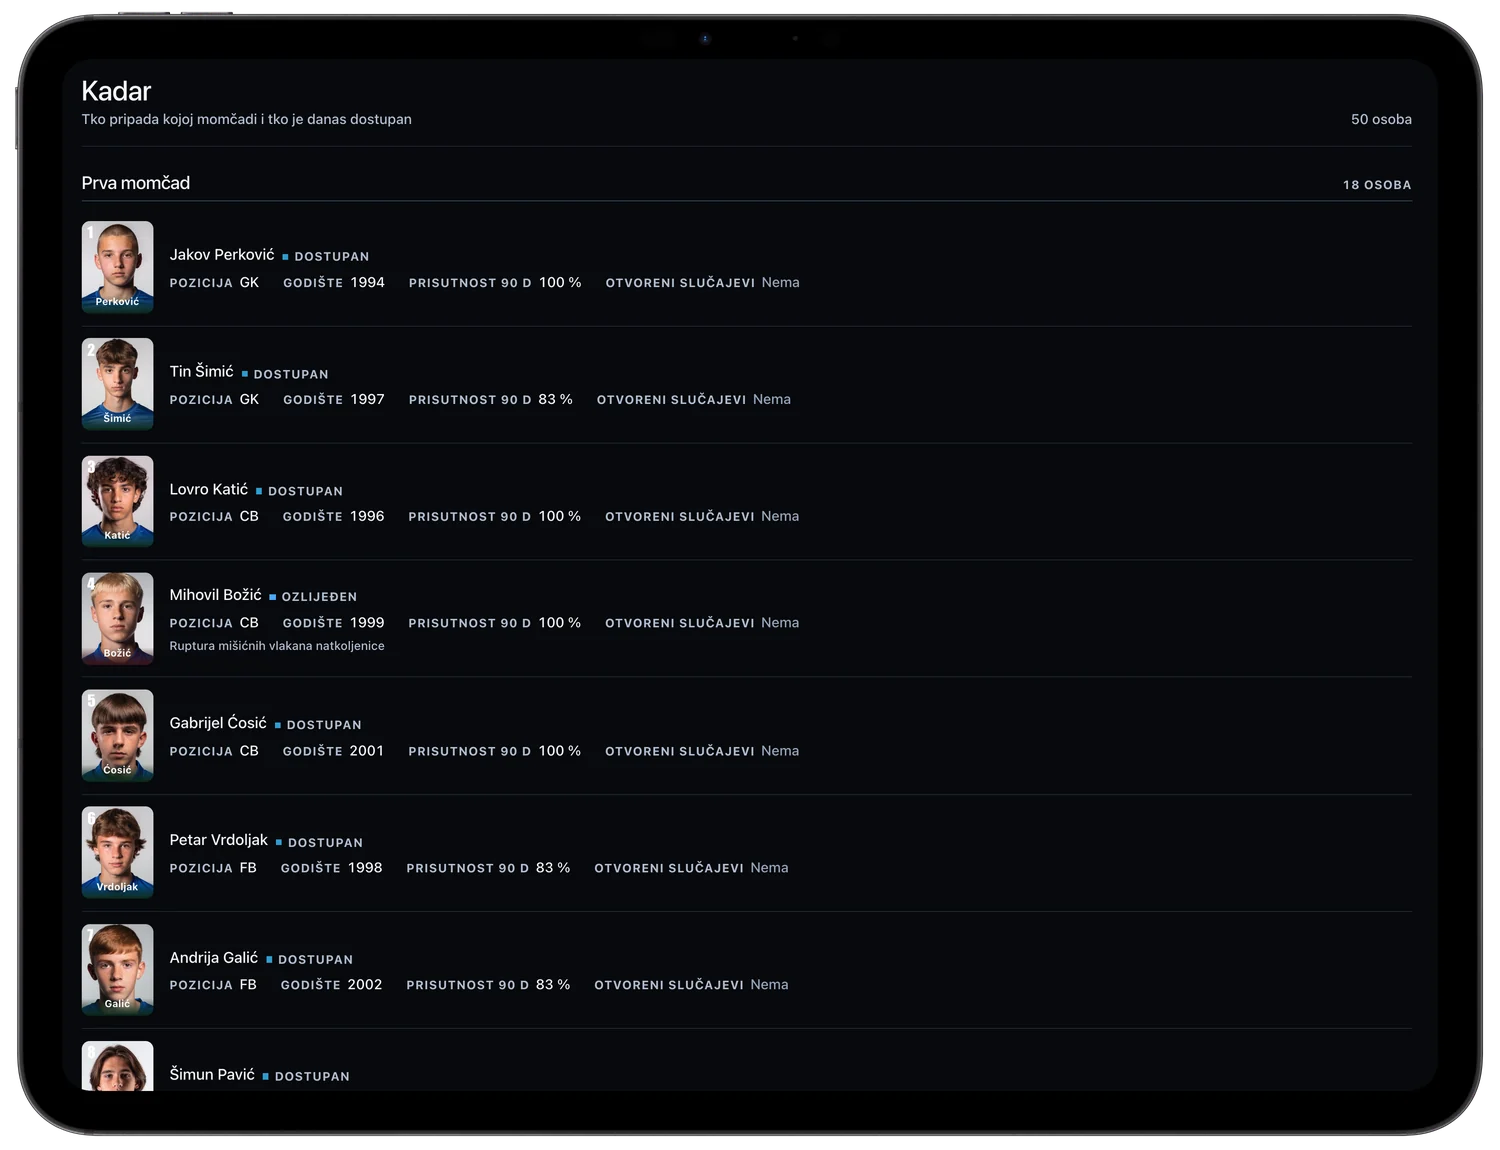Click 'Nema' open cases for Tin Šimić
The width and height of the screenshot is (1500, 1150).
[x=772, y=400]
